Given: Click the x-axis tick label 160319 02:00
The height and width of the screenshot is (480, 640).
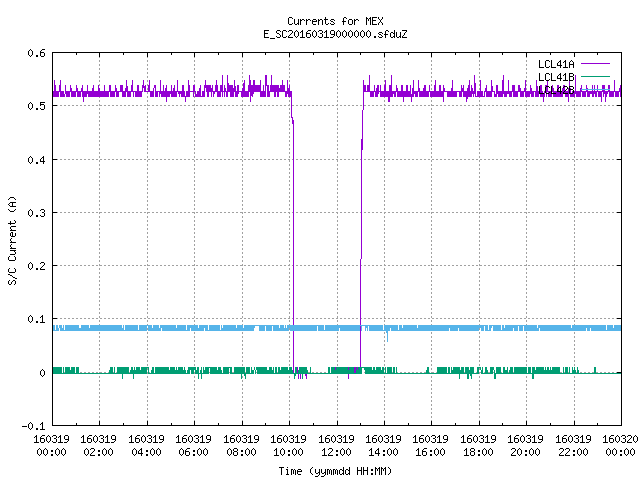Looking at the screenshot, I should tap(98, 446).
